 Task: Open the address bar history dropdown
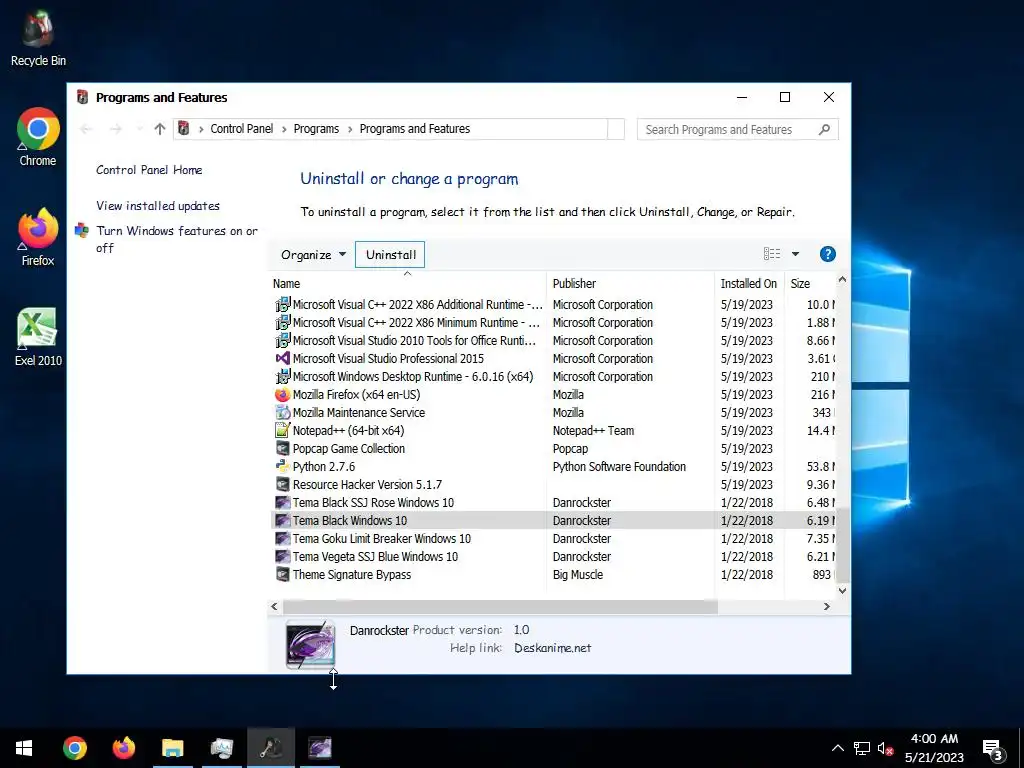click(x=616, y=129)
